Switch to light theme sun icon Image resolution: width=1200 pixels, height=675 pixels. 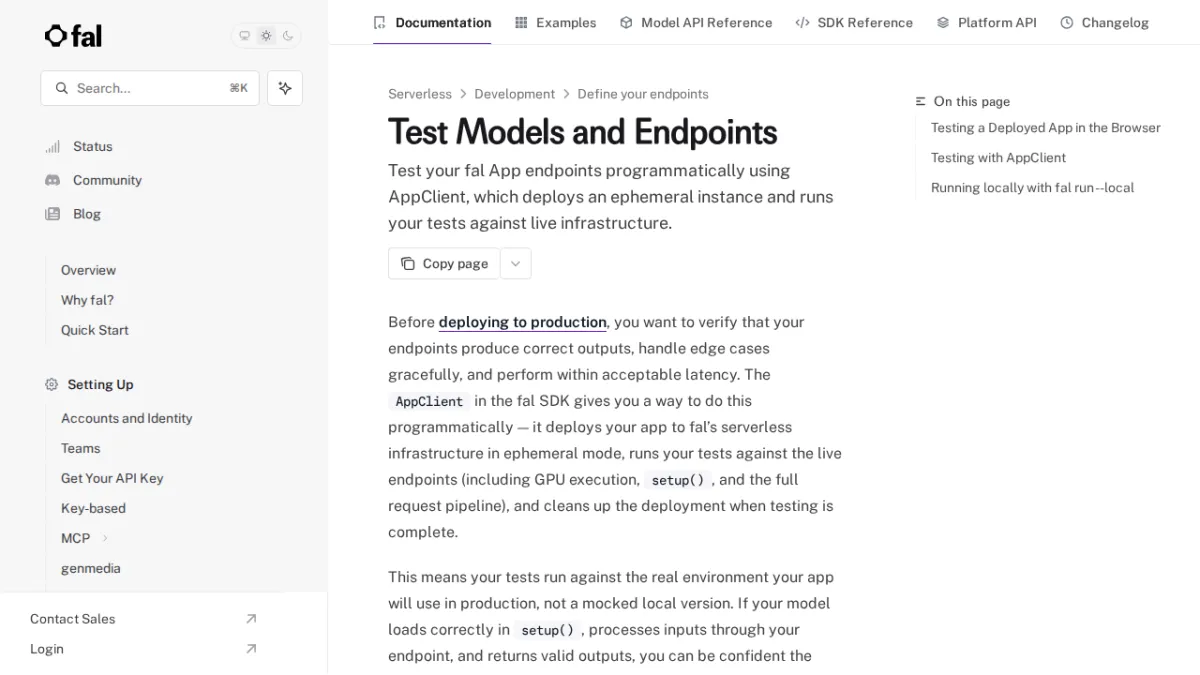(x=266, y=36)
